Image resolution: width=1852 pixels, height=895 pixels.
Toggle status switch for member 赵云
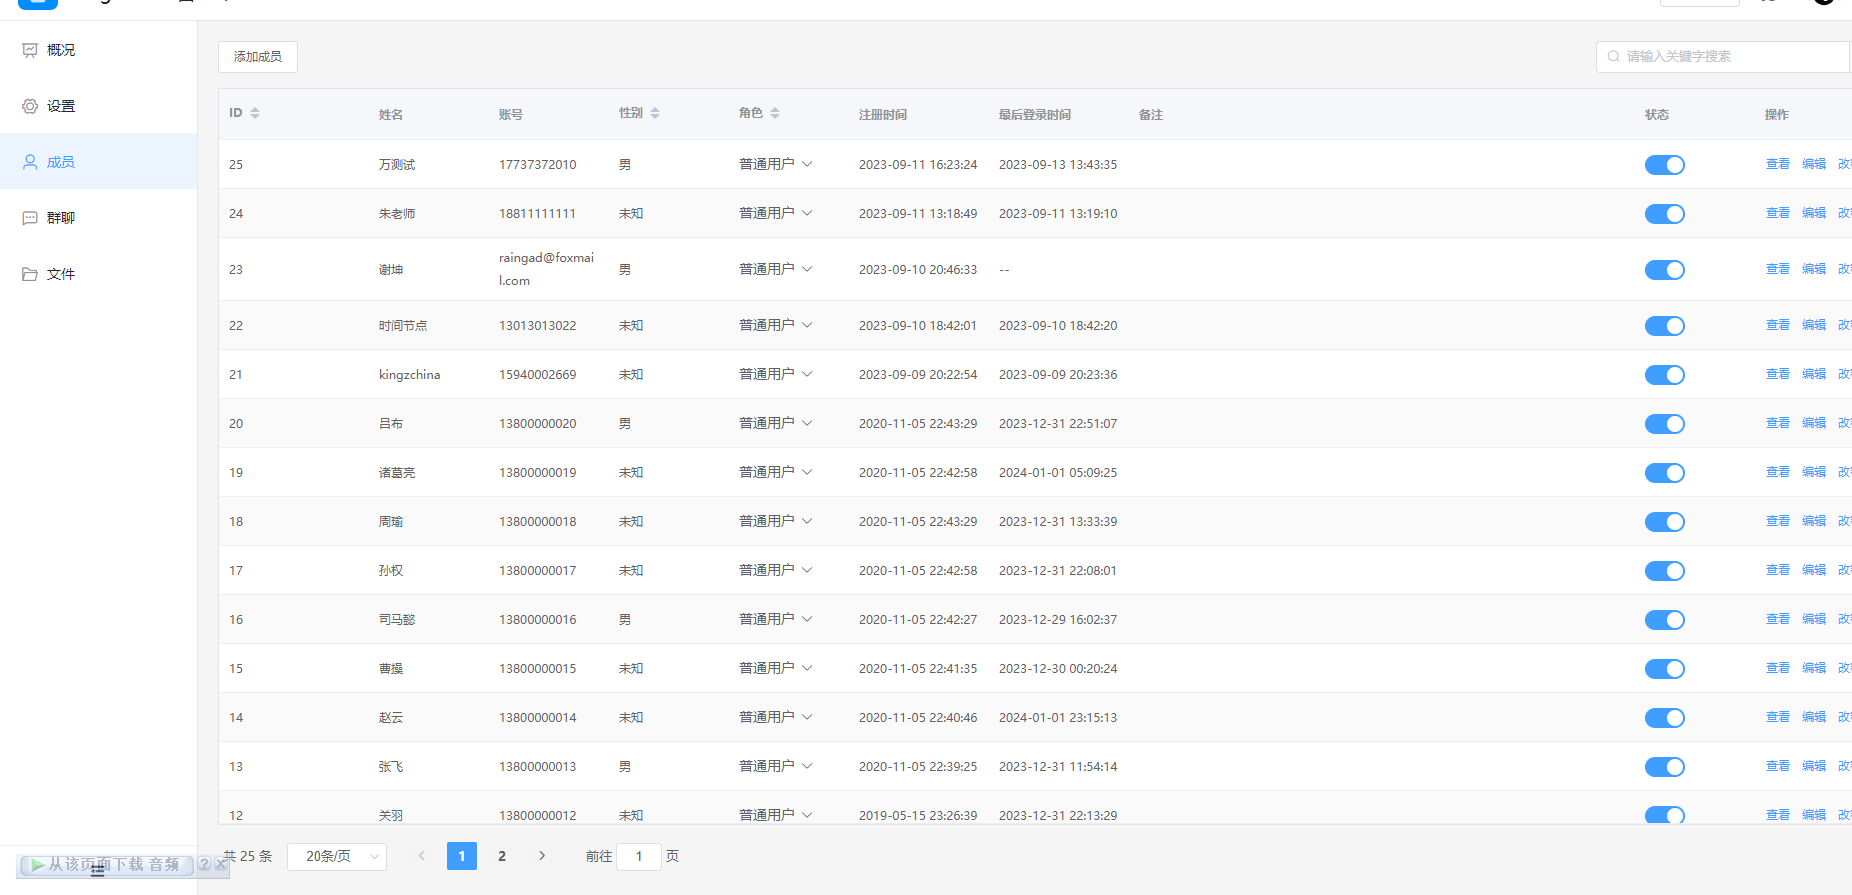point(1664,718)
